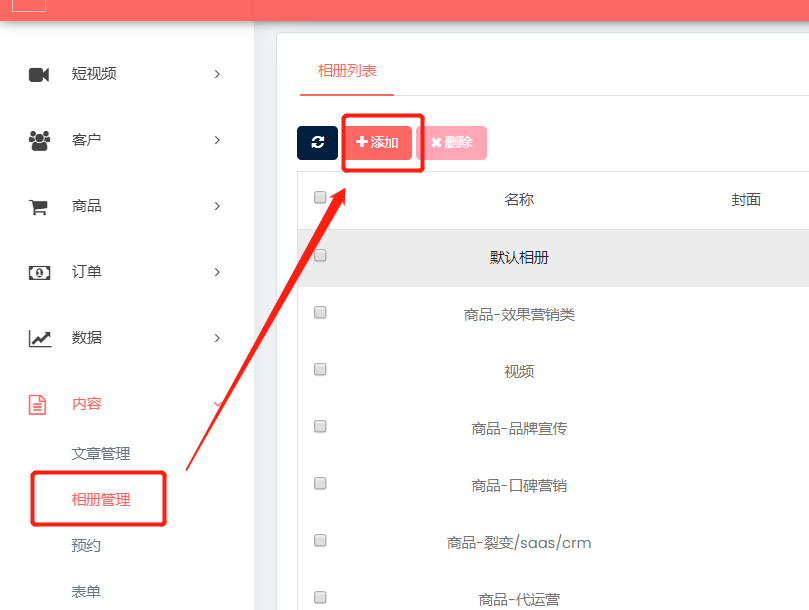Tick the checkbox beside 视频 album
Viewport: 809px width, 610px height.
[x=320, y=369]
